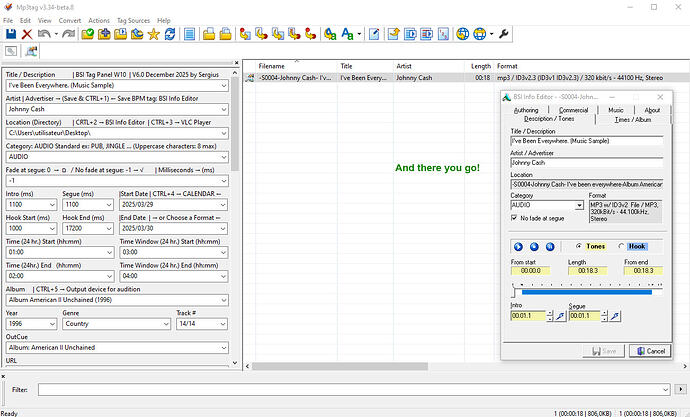Open Extended Tags via the pencil page icon
Screen dimensions: 690x417
[x=374, y=34]
